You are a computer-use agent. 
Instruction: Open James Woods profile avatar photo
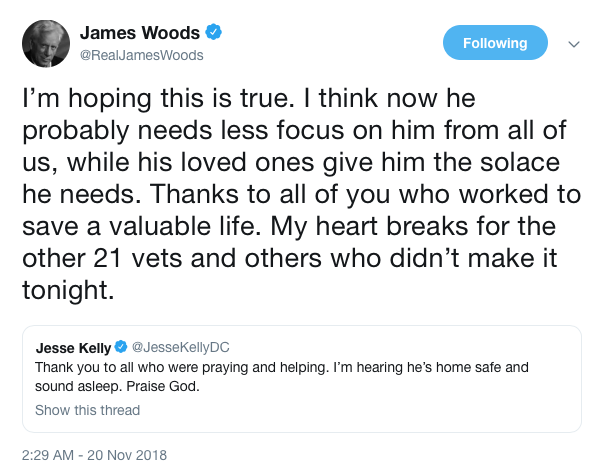click(x=46, y=43)
